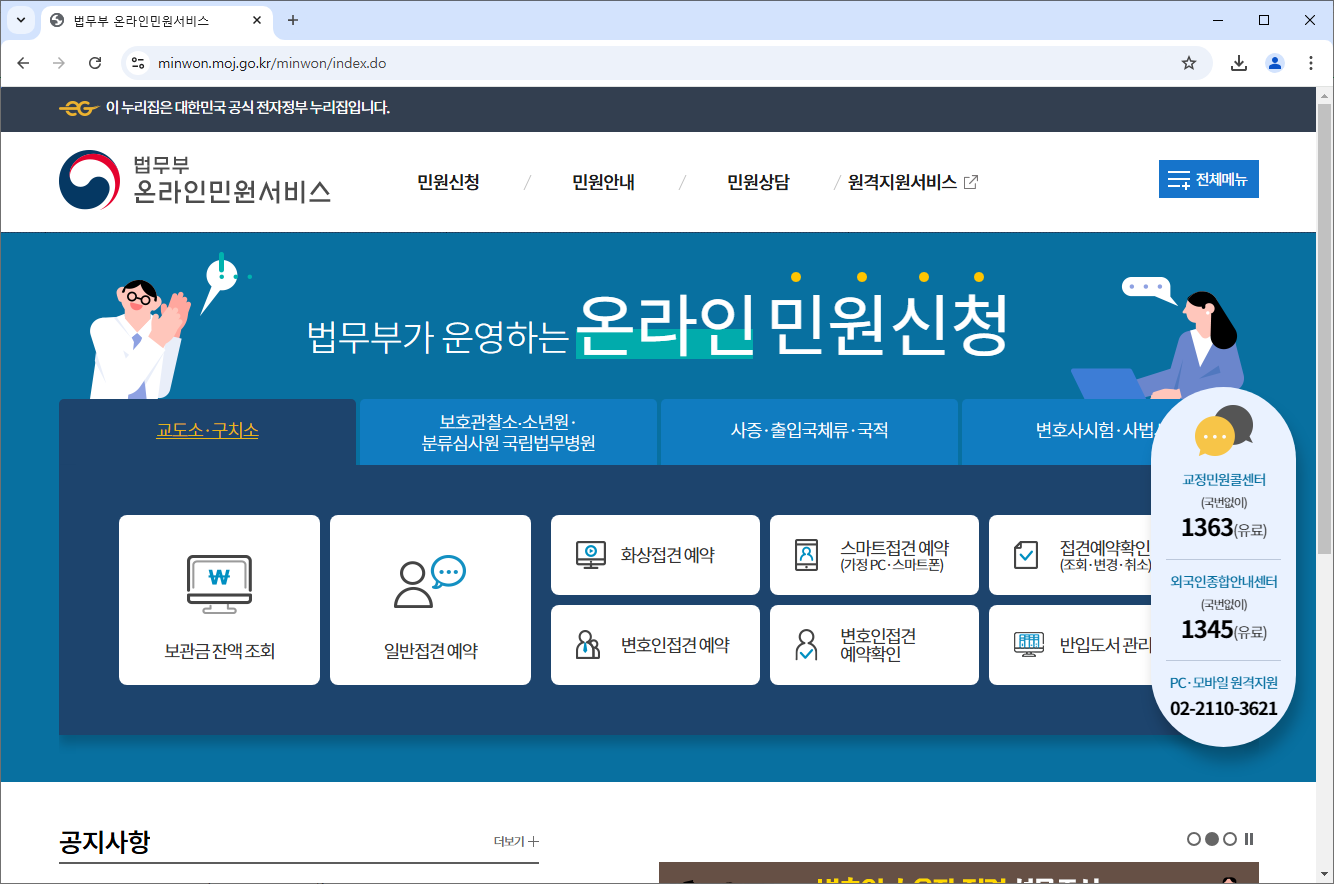Switch to the 사증·출입국체류·국적 tab
This screenshot has width=1334, height=884.
[808, 431]
